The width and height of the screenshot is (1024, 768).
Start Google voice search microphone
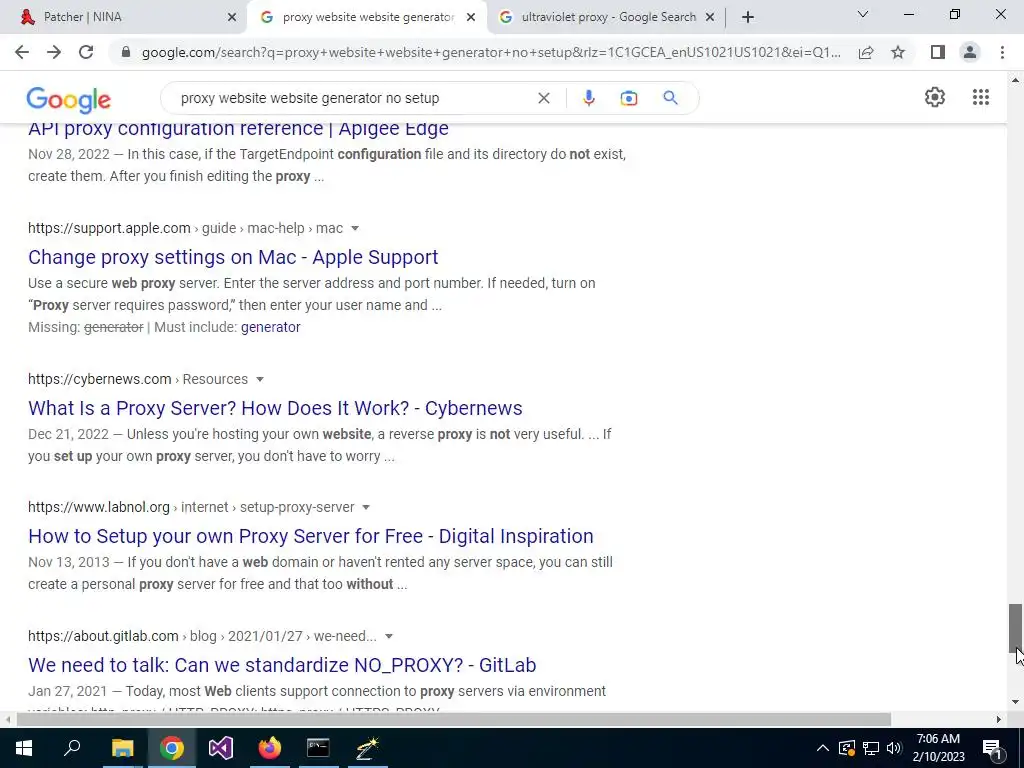point(588,98)
